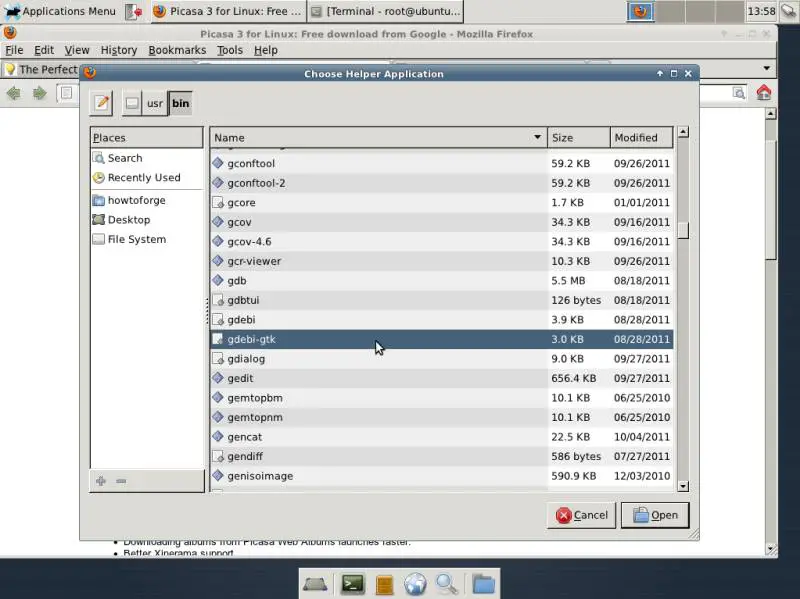Open web browser globe in bottom panel
Screen dimensions: 800x599
click(415, 584)
